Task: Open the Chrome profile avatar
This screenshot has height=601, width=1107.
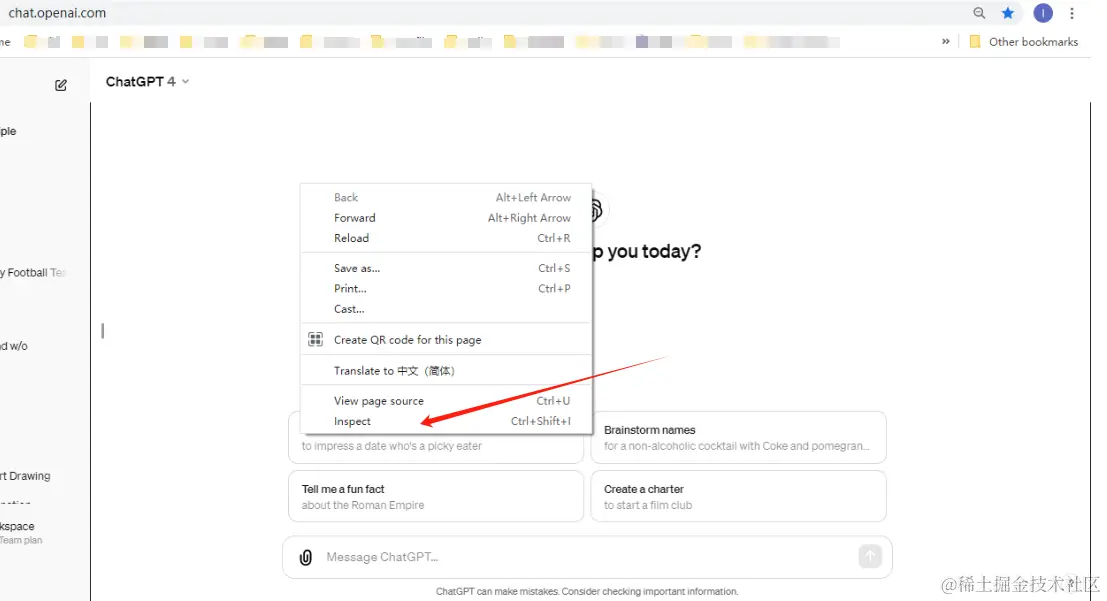Action: pos(1043,13)
